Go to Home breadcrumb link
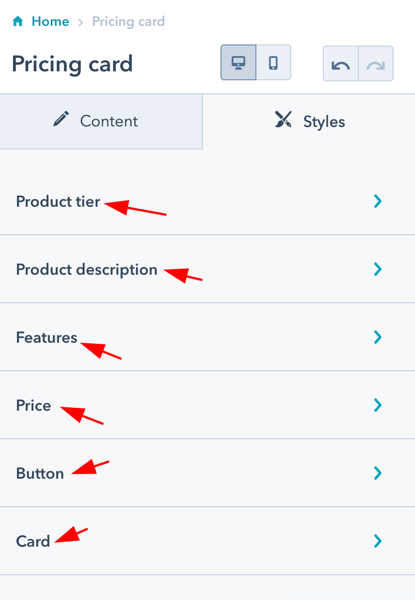This screenshot has width=415, height=600. [x=50, y=21]
